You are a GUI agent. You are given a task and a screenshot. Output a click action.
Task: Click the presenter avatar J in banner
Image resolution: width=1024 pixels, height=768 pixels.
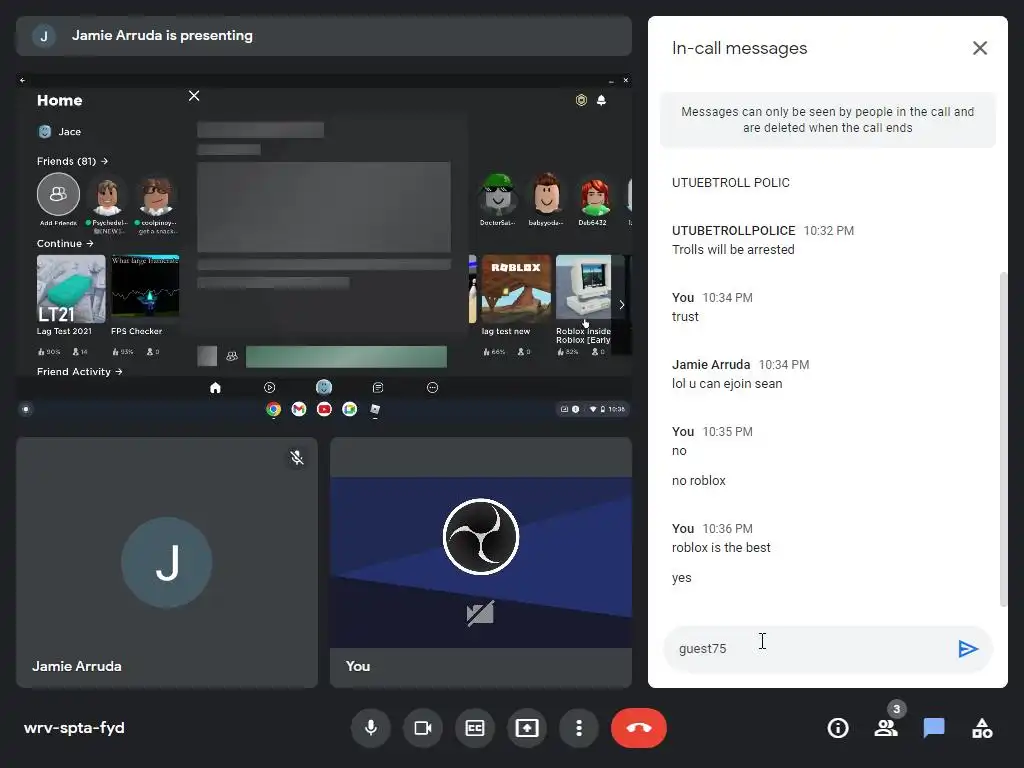click(44, 36)
